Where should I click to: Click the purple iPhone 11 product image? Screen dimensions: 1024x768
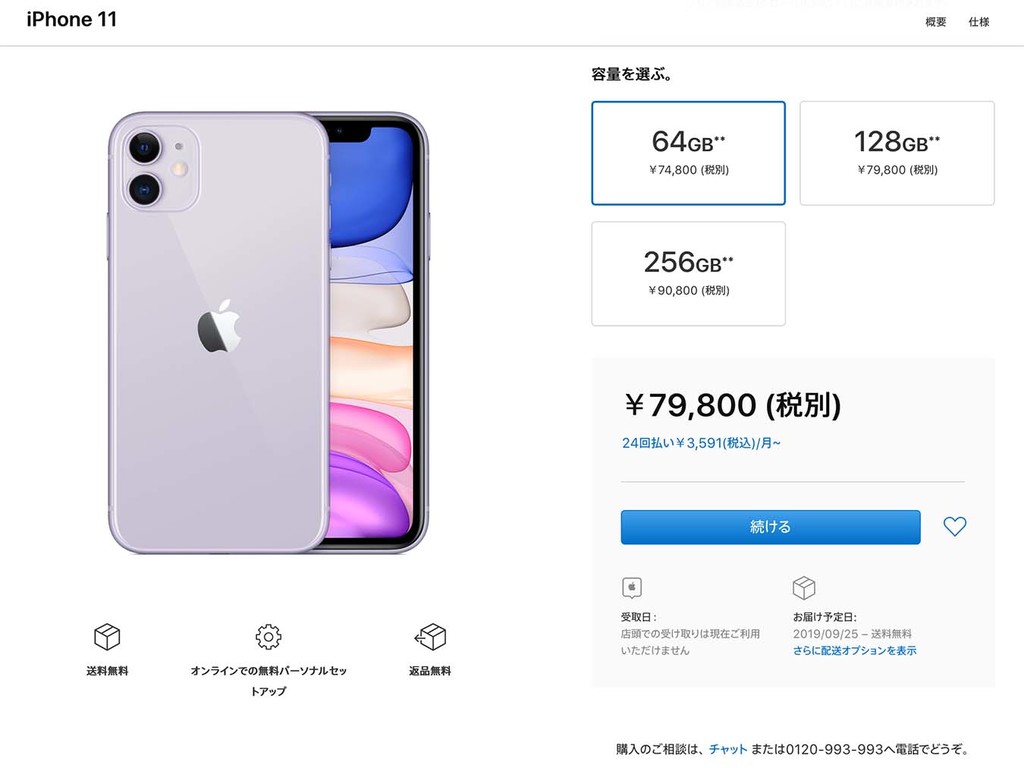[x=268, y=332]
